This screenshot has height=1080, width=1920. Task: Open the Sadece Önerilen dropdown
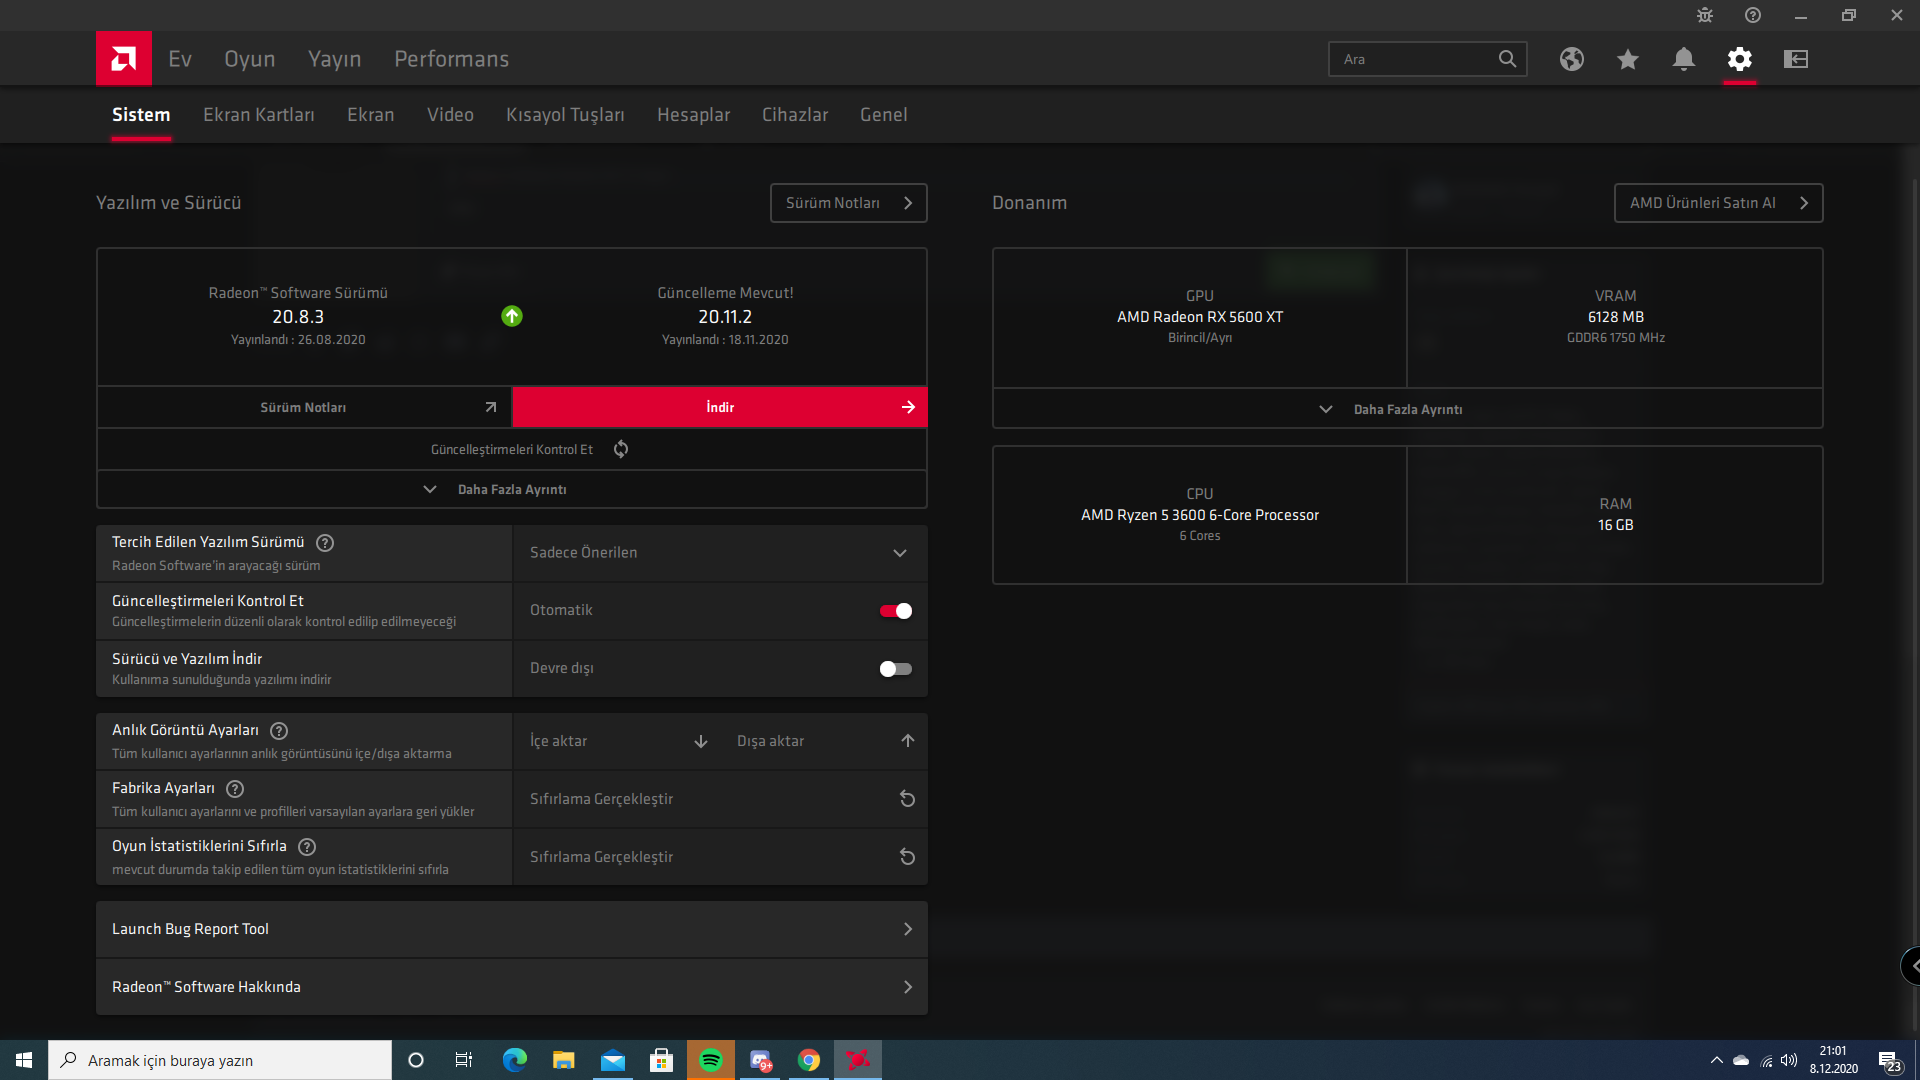click(720, 553)
